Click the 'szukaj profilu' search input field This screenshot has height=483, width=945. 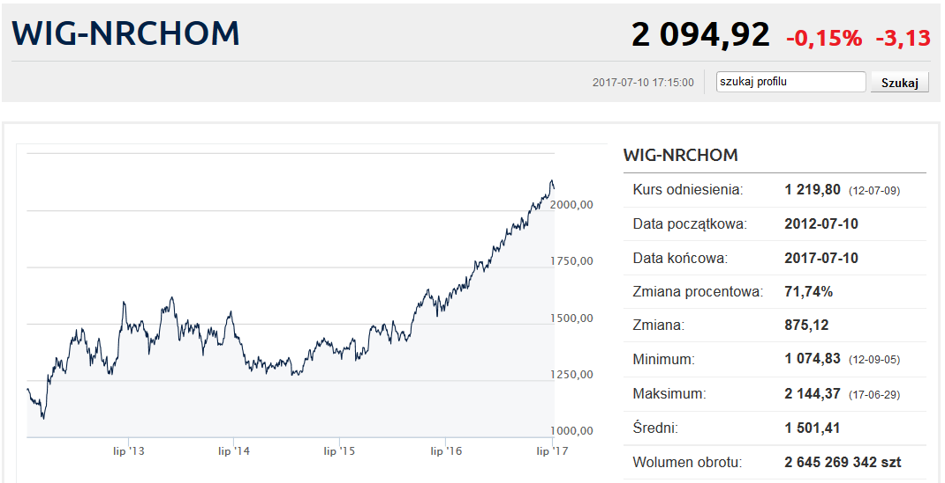pos(791,82)
